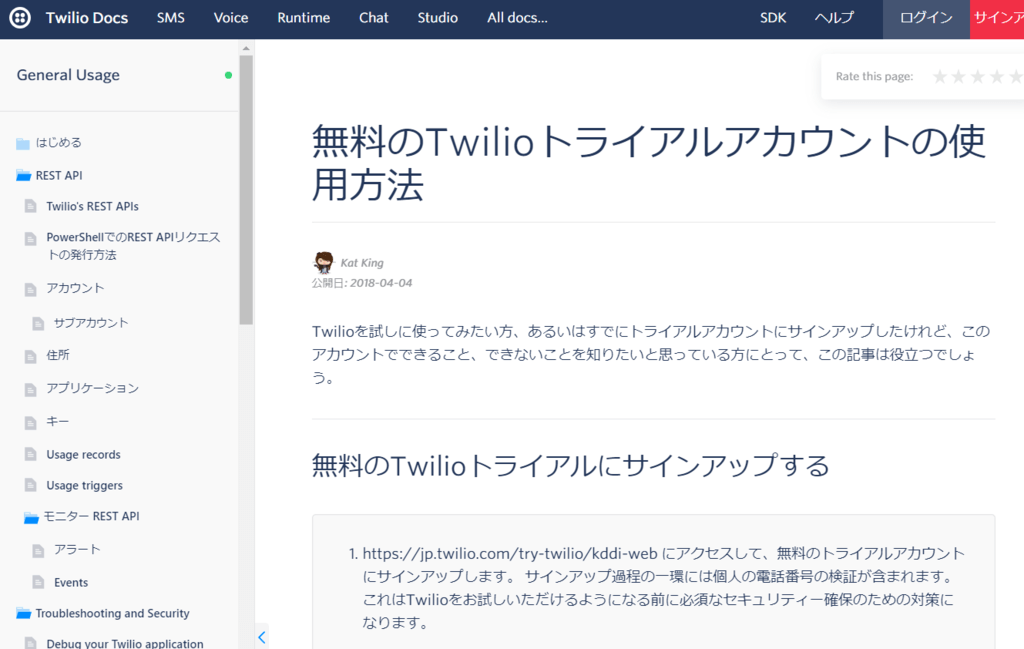
Task: Click the document icon beside Usage records
Action: coord(31,454)
